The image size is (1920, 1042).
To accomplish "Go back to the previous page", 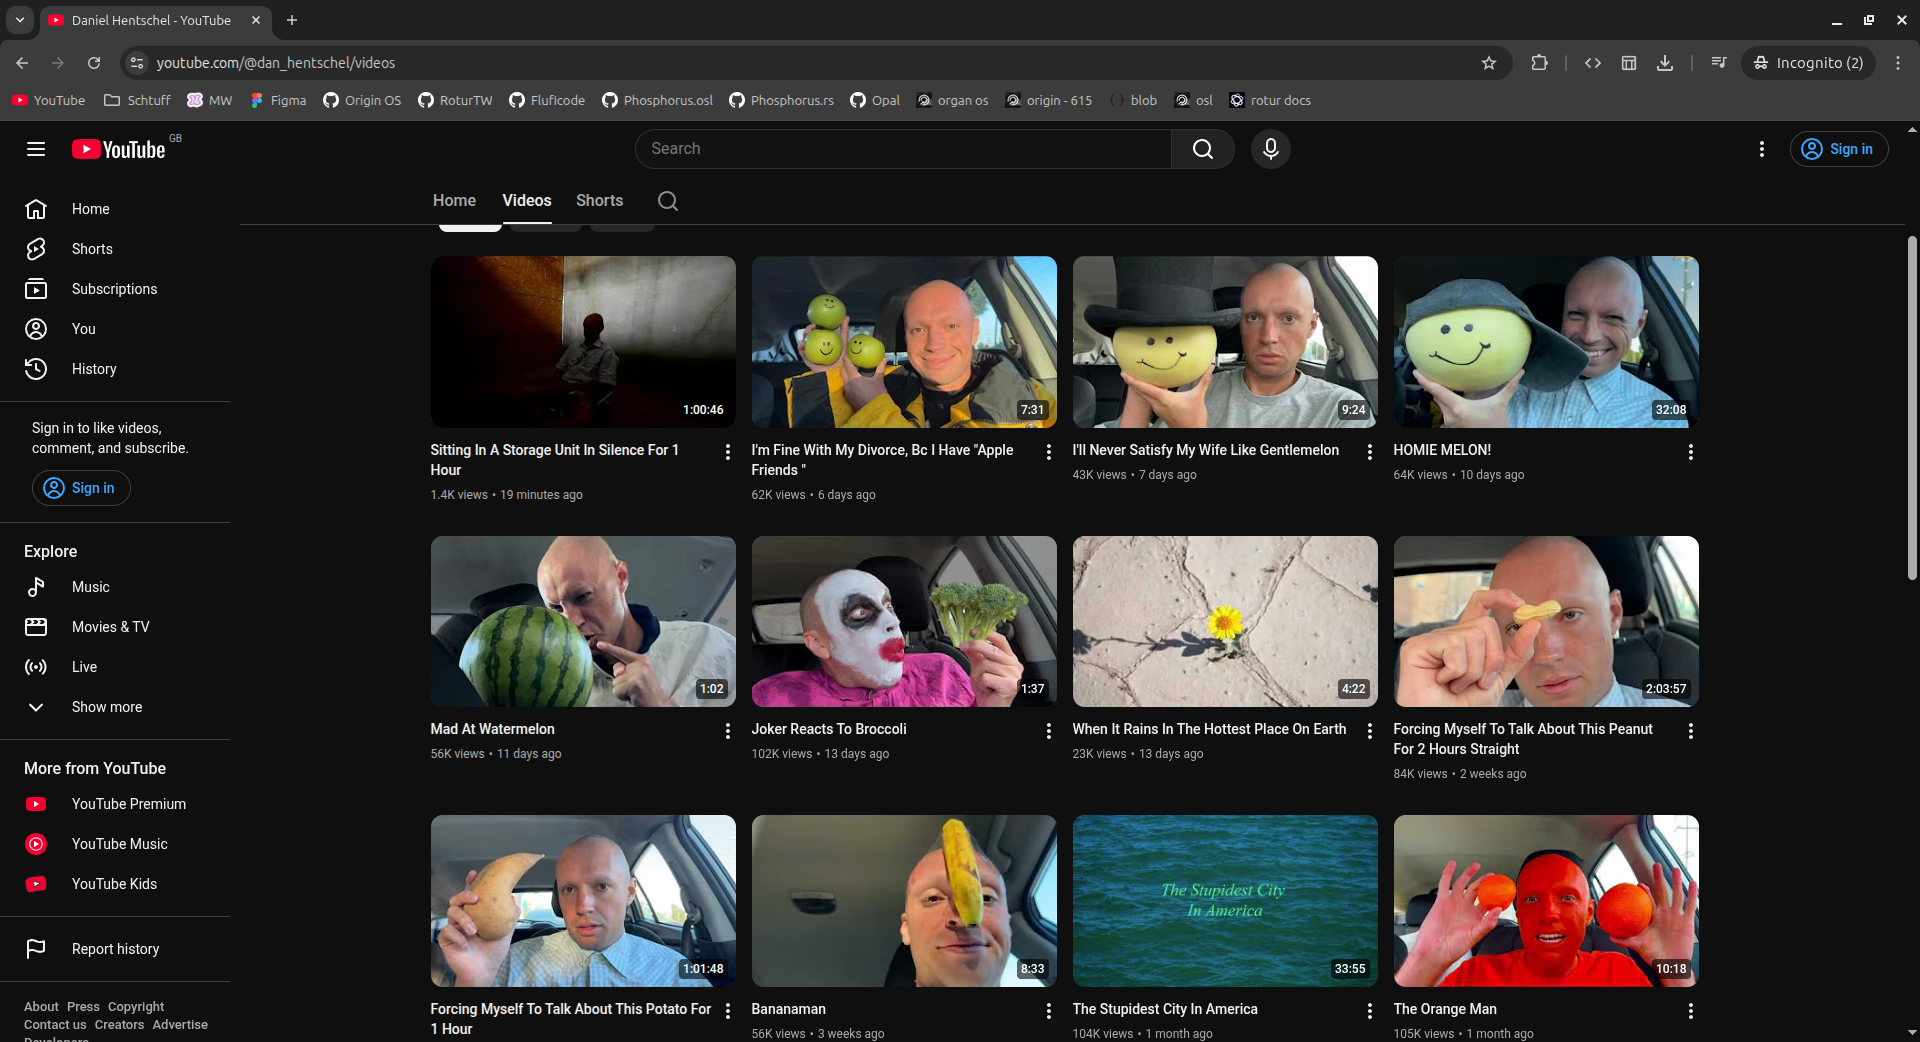I will click(22, 63).
